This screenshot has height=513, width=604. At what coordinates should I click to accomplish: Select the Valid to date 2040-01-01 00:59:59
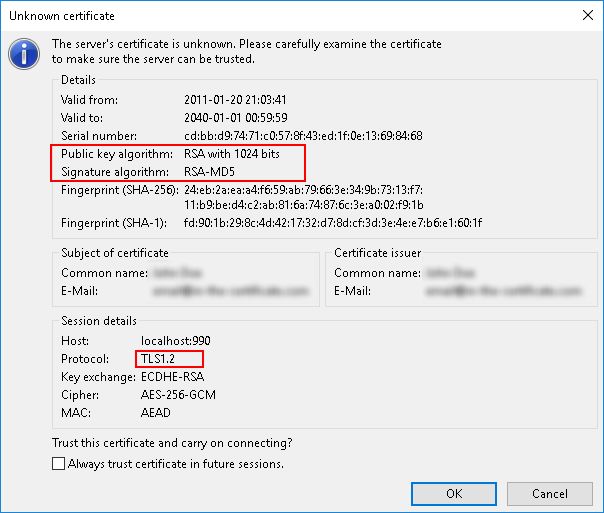point(236,117)
